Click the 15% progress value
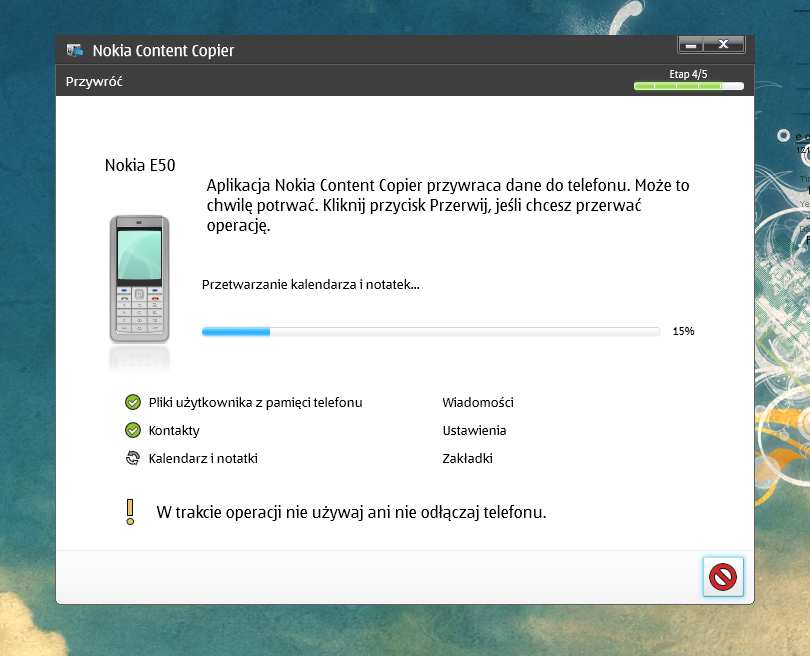 [683, 331]
